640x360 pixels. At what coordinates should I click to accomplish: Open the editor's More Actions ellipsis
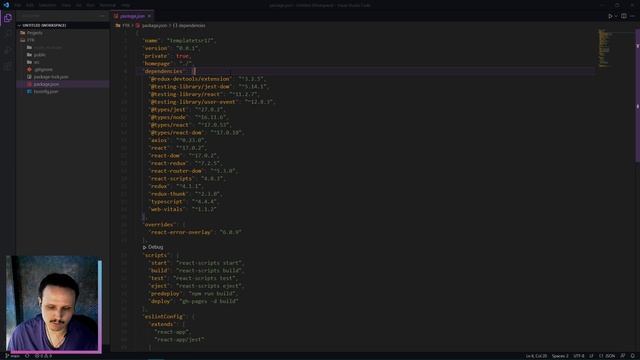click(633, 16)
